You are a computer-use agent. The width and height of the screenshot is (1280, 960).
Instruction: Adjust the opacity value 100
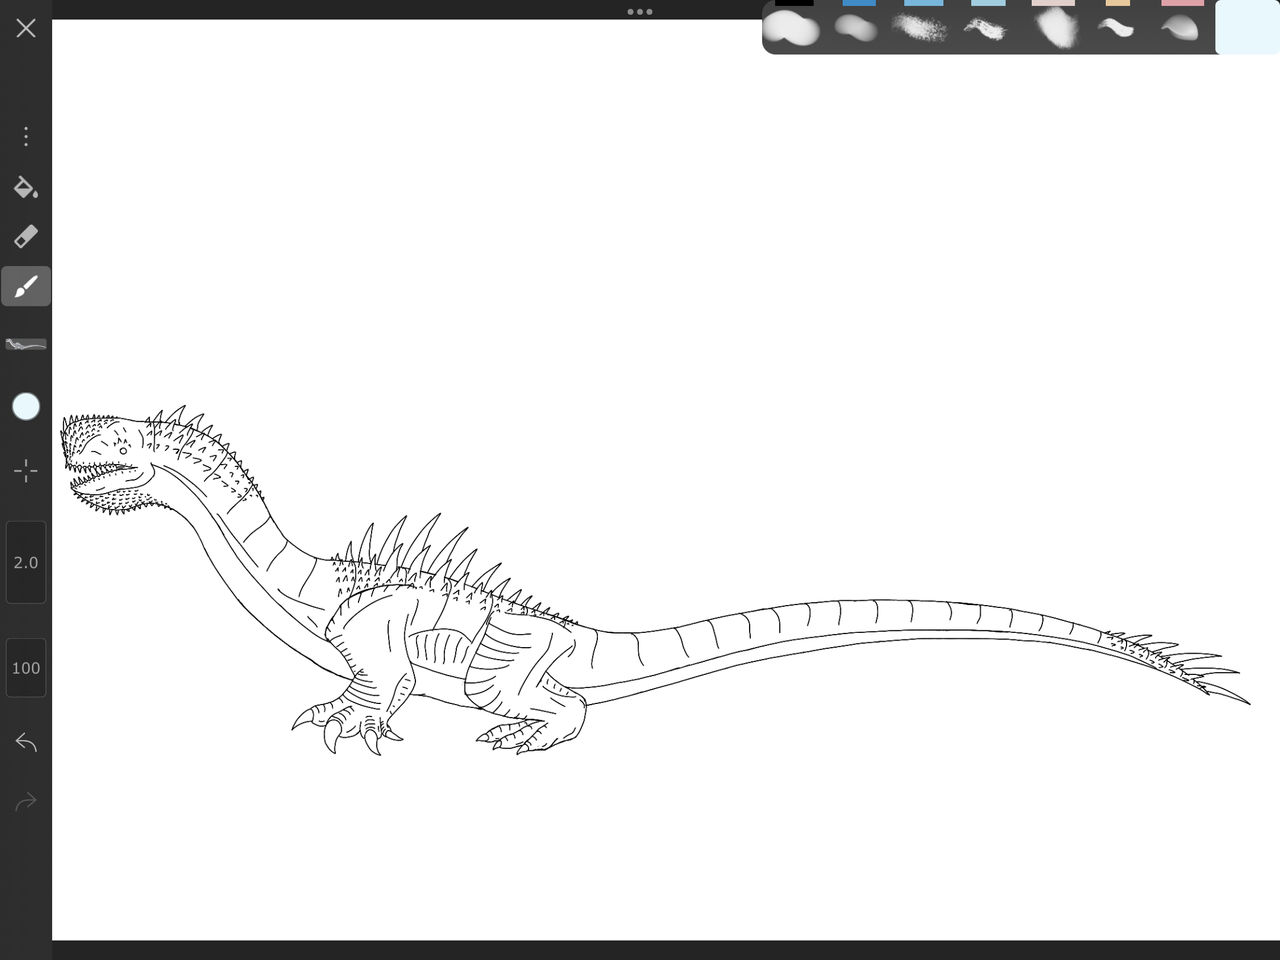[26, 668]
